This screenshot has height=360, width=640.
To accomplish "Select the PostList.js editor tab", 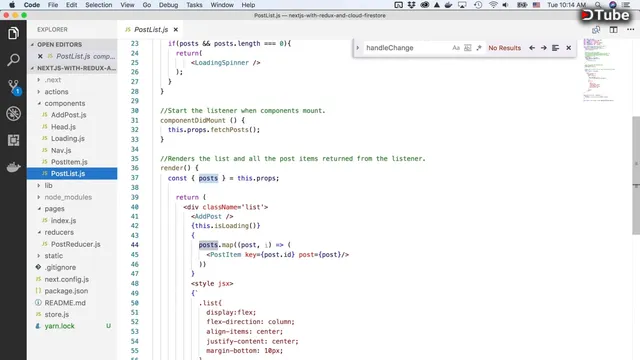I will 151,30.
